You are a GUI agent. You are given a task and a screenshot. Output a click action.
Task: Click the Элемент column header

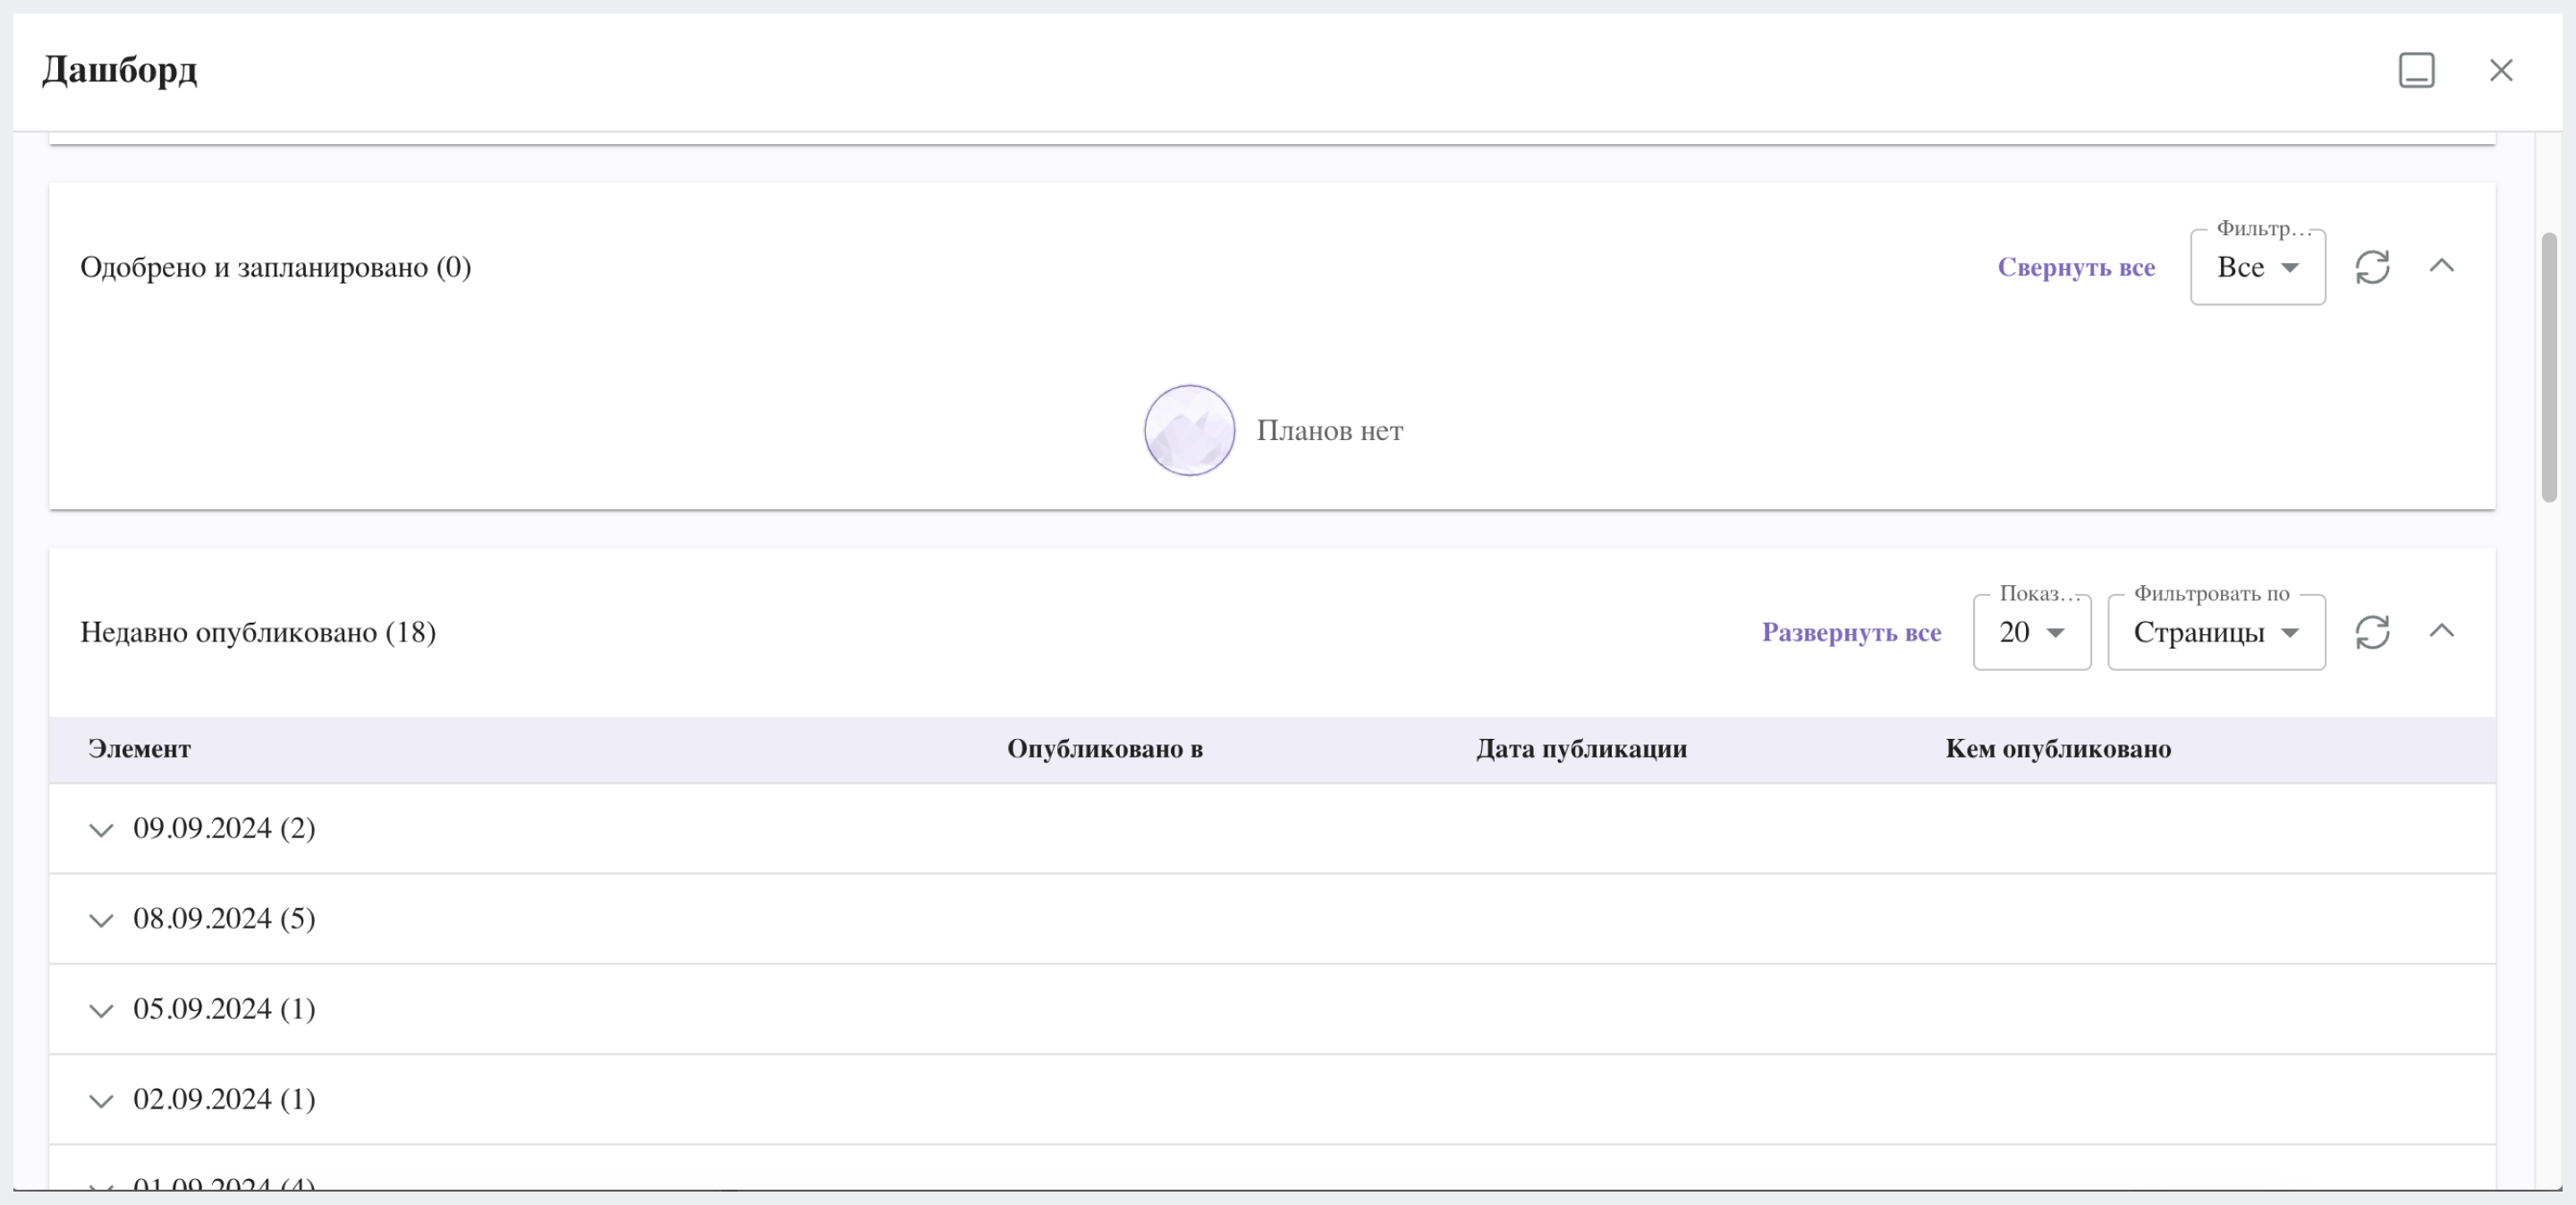point(139,749)
